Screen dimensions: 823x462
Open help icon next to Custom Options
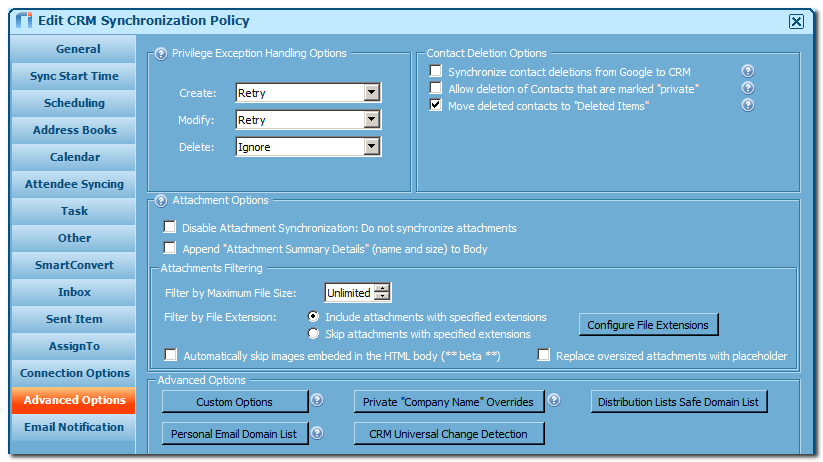point(317,400)
